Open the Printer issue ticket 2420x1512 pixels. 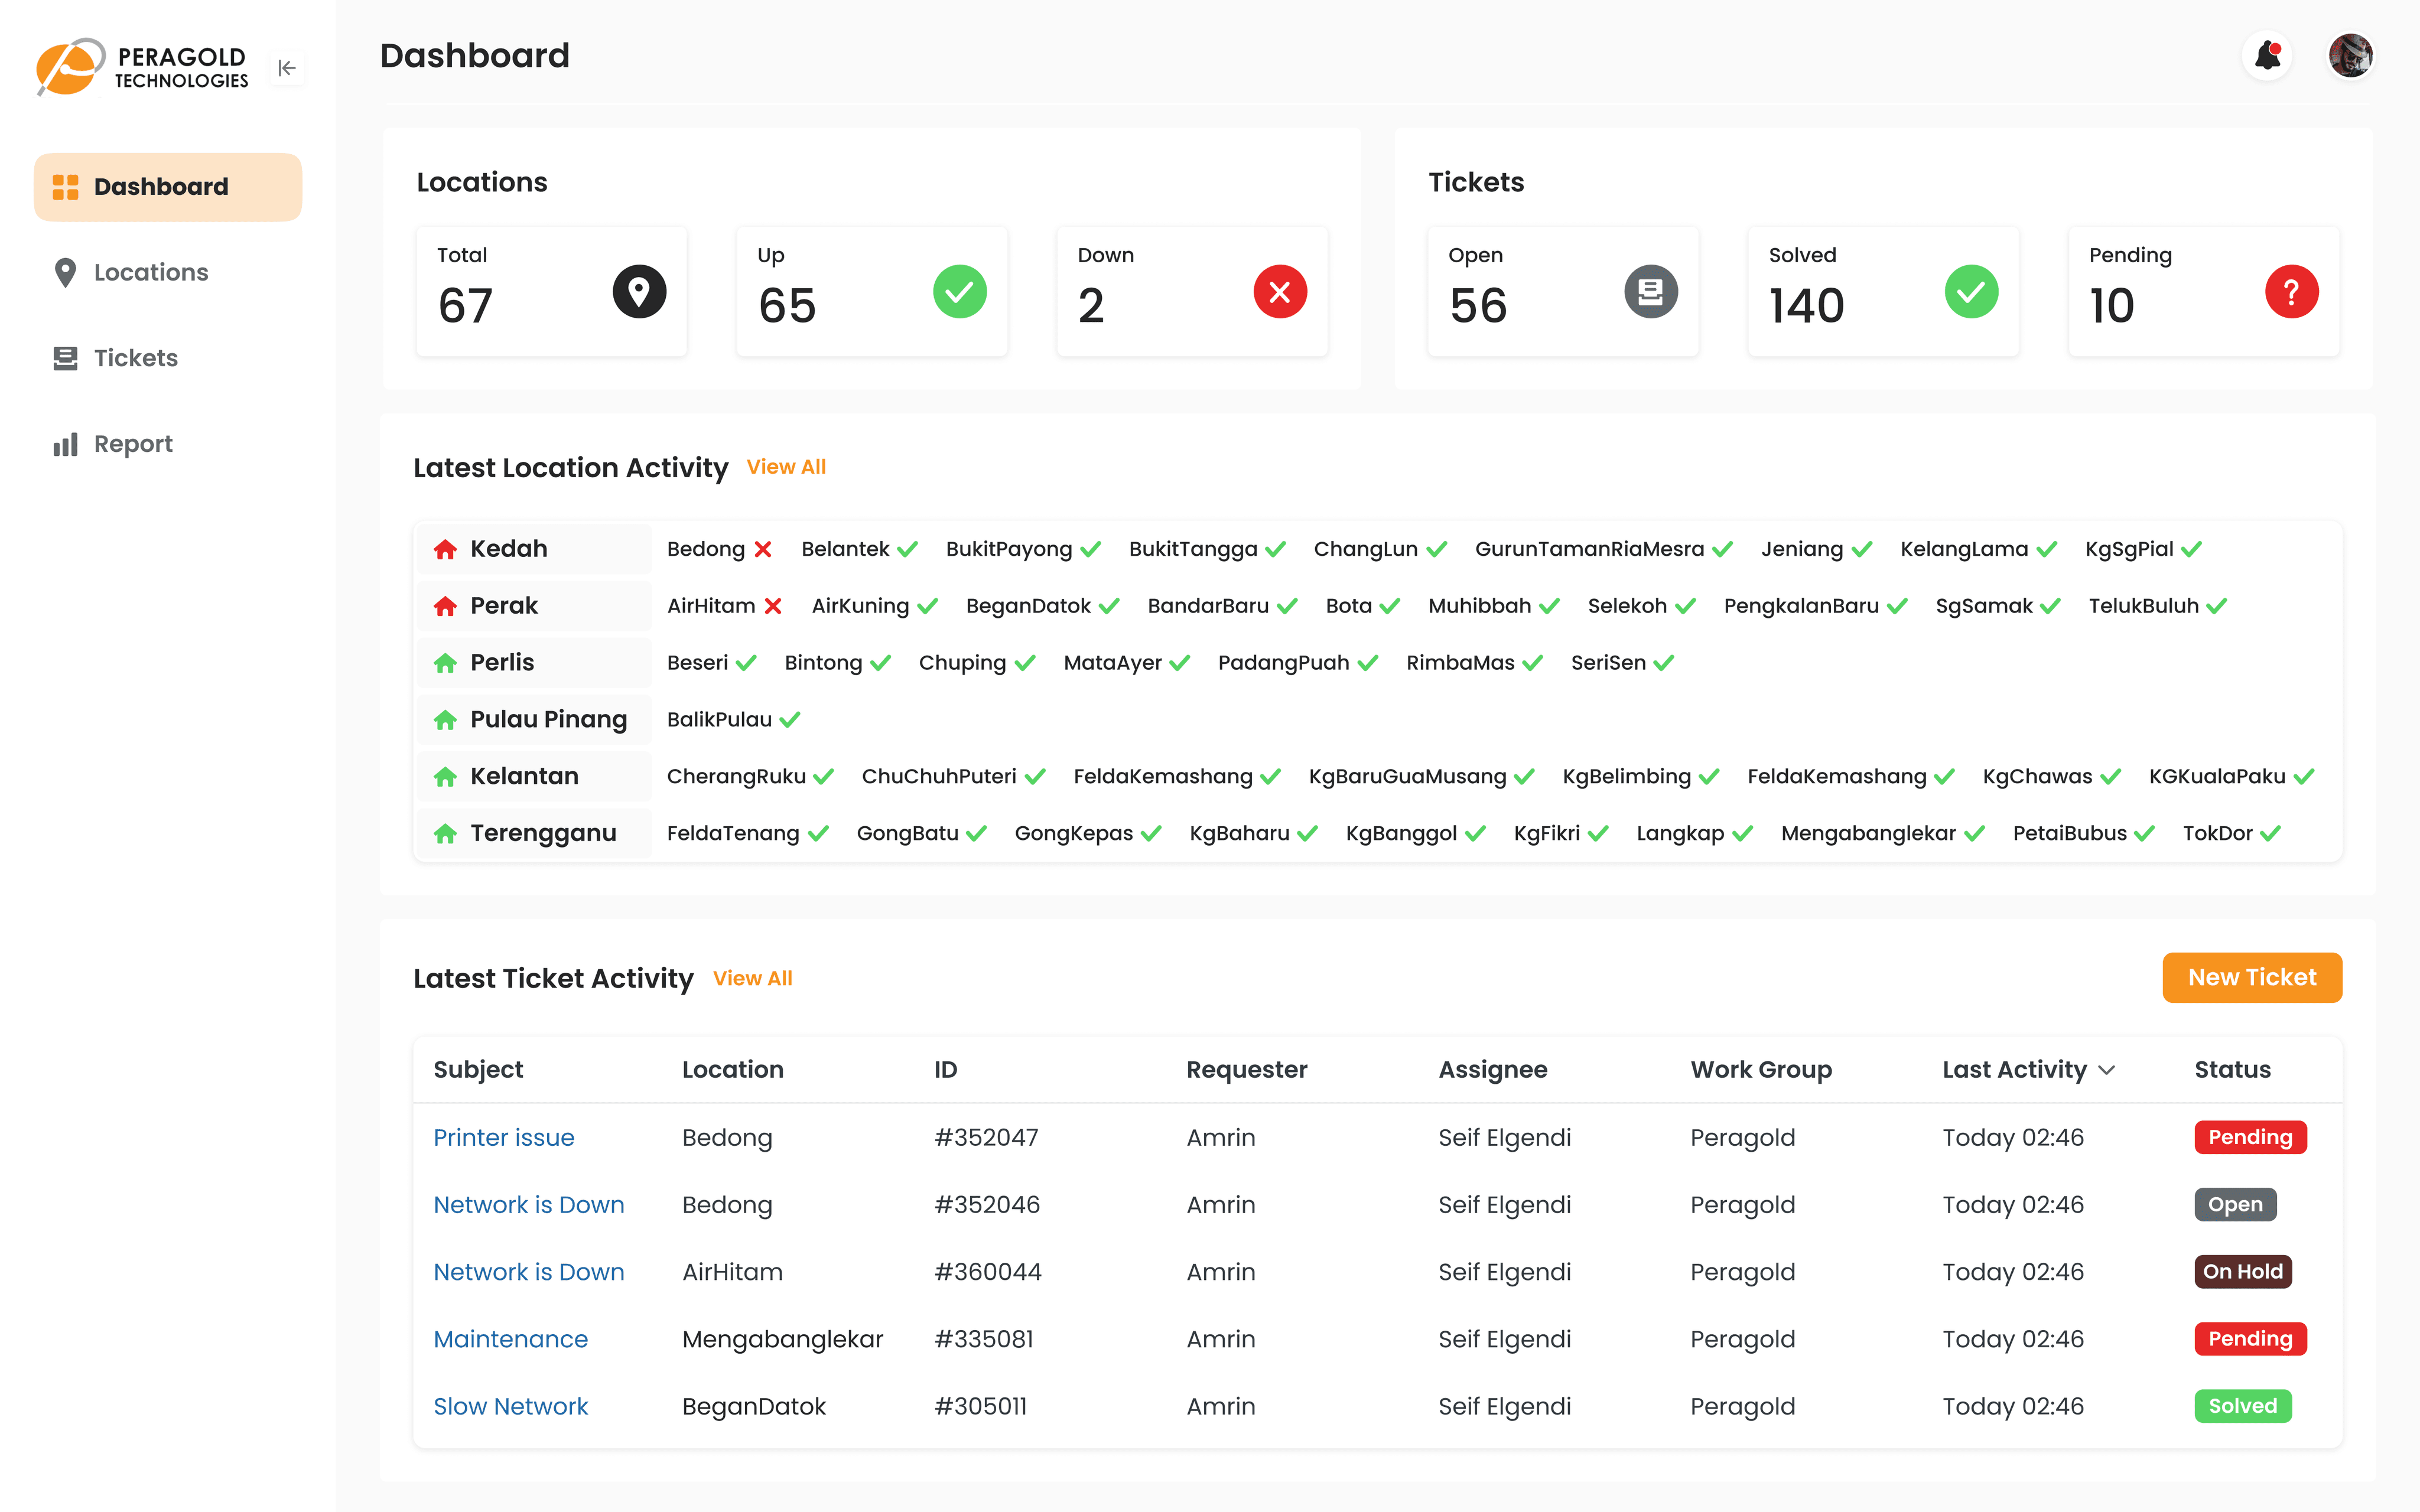503,1137
